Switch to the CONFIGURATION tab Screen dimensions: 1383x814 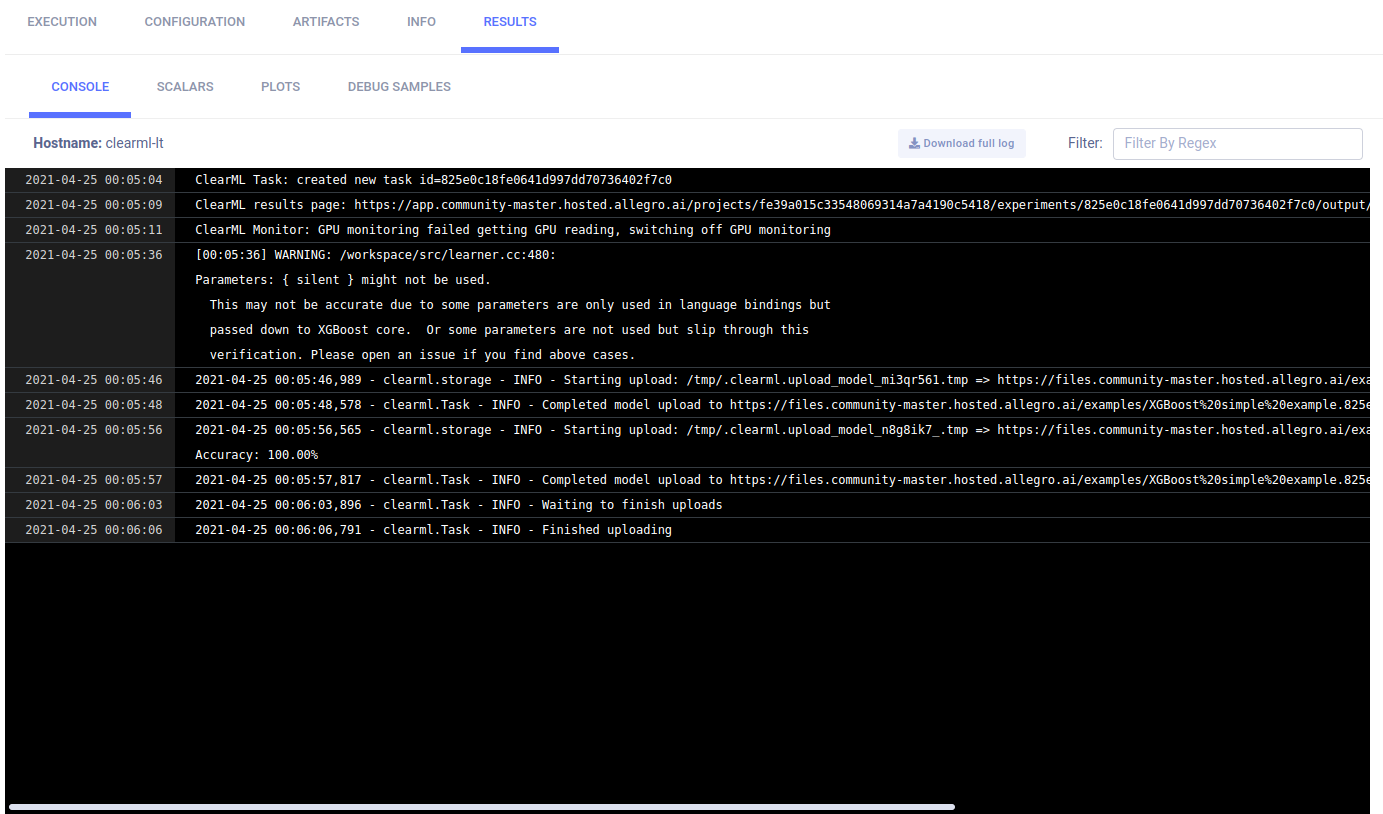(x=195, y=22)
